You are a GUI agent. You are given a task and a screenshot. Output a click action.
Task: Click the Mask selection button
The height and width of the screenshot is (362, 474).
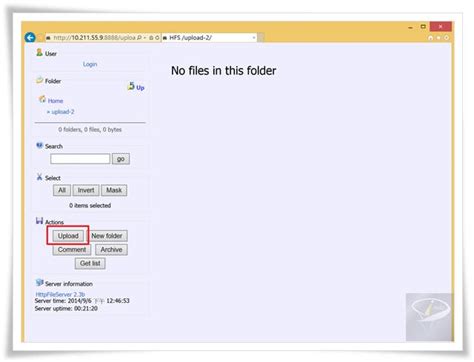click(114, 190)
